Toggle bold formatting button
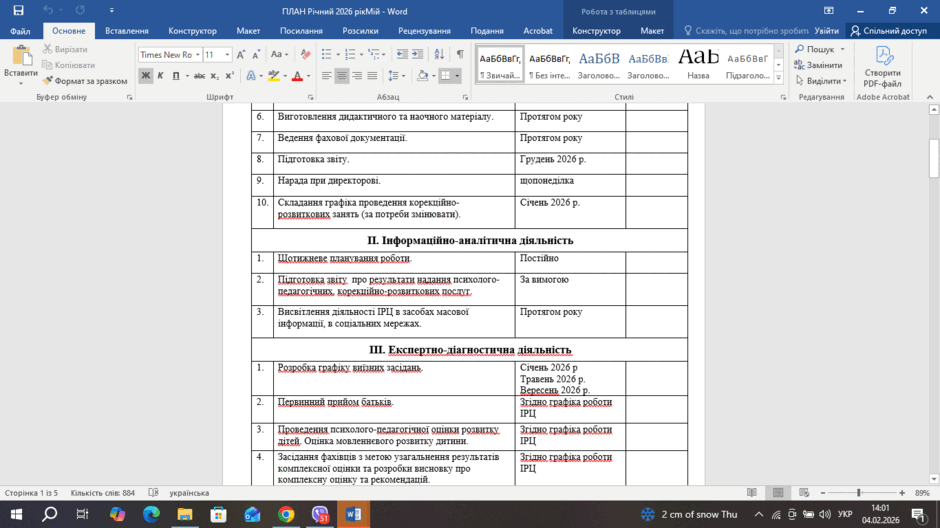 pyautogui.click(x=145, y=76)
